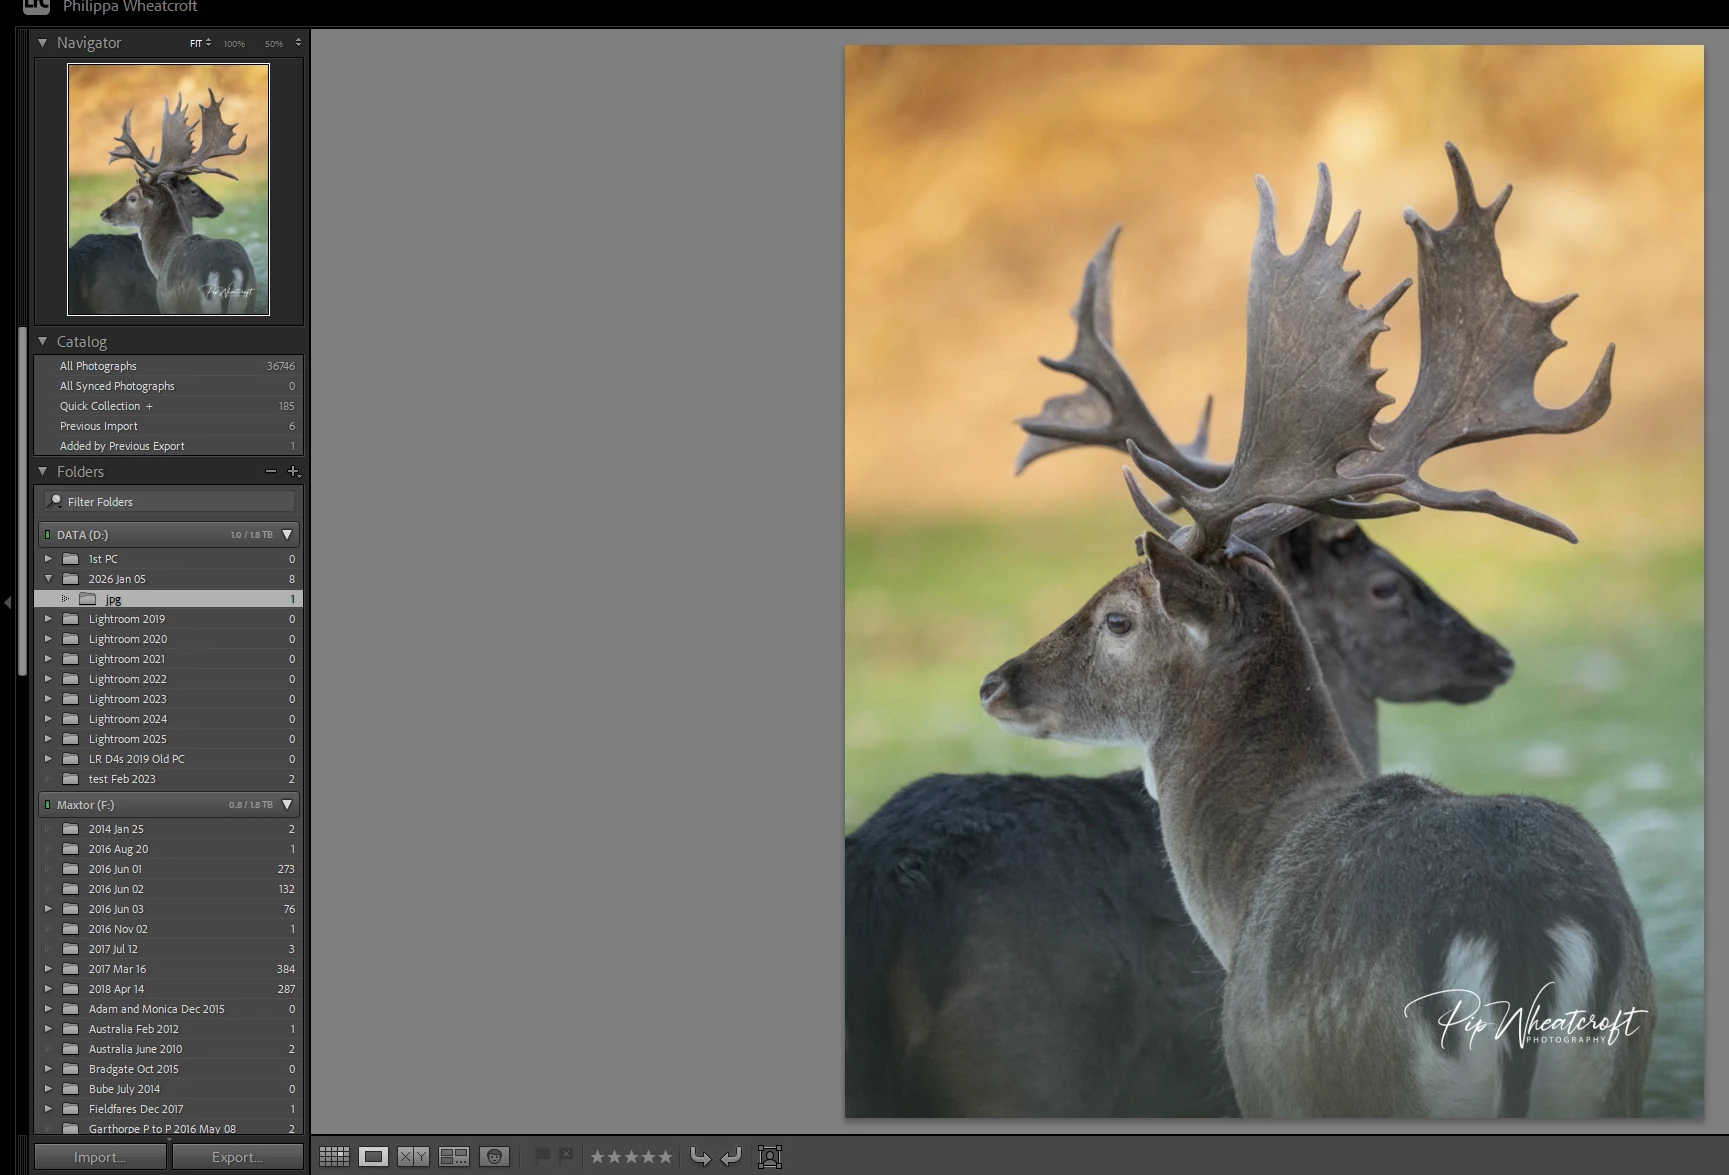Open Survey view
This screenshot has height=1175, width=1729.
point(454,1157)
